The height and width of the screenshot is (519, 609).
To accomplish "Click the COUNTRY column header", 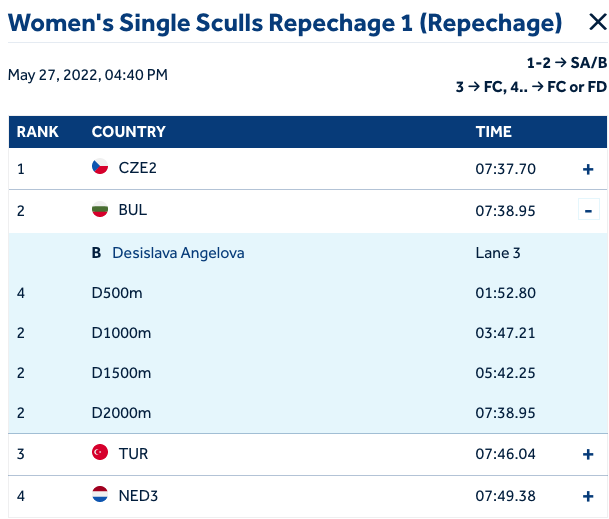I will pos(128,132).
